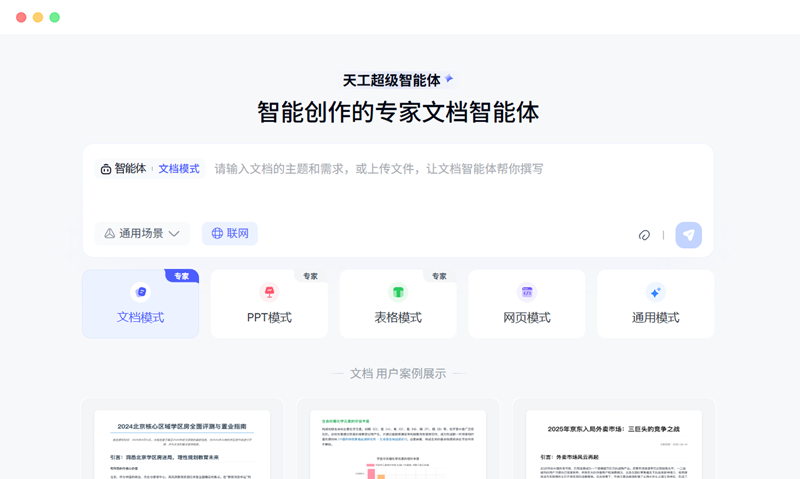Focus the document topic input field
Image resolution: width=800 pixels, height=479 pixels.
(x=379, y=169)
